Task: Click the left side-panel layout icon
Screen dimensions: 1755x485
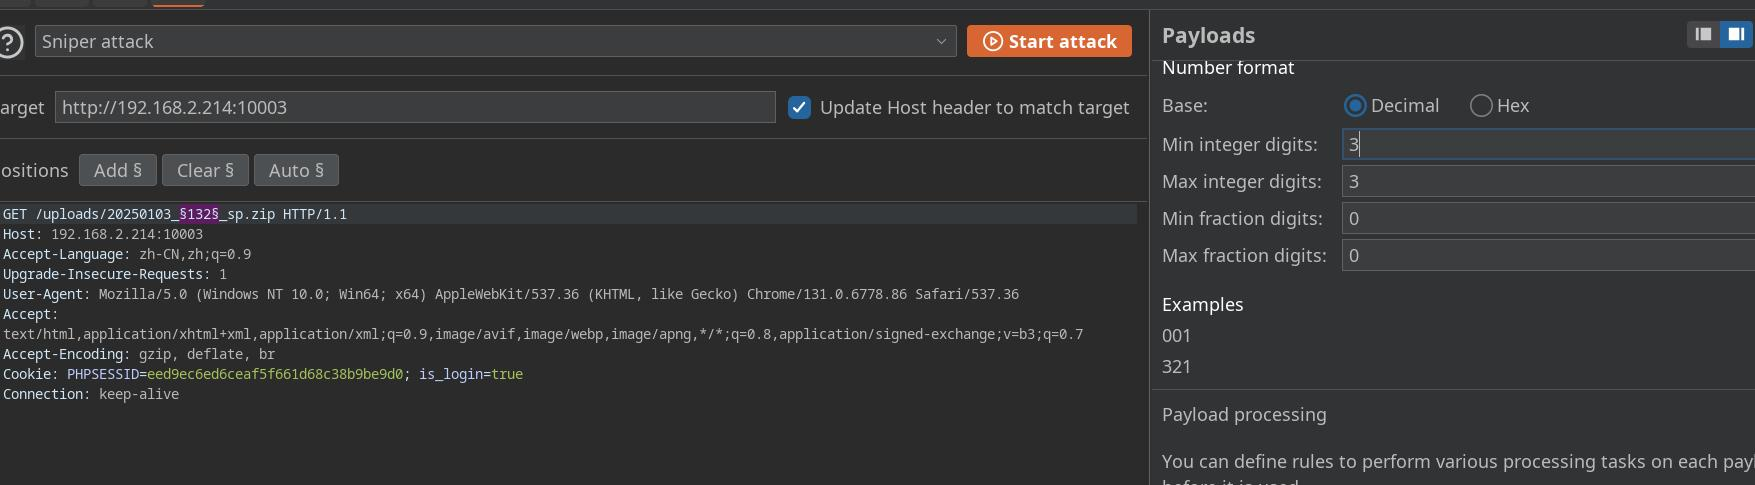Action: point(1704,34)
